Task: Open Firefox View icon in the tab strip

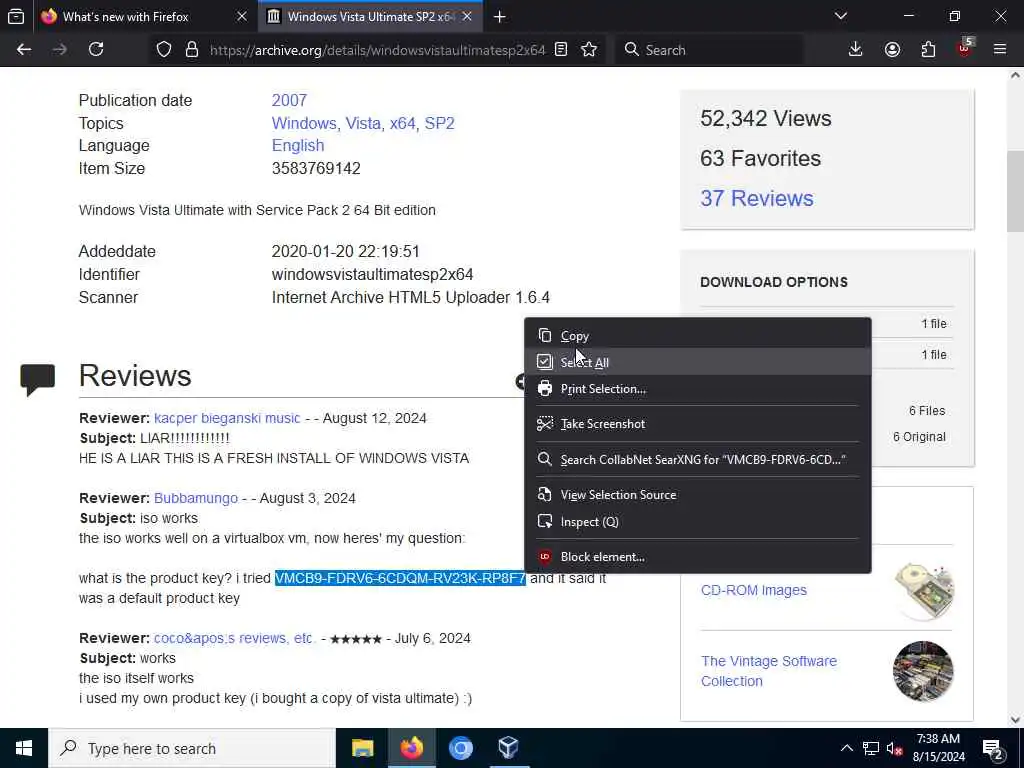Action: pos(16,17)
